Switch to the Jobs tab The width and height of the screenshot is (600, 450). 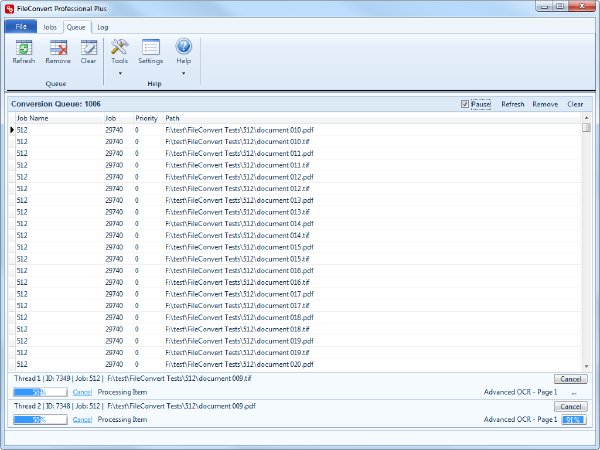50,27
